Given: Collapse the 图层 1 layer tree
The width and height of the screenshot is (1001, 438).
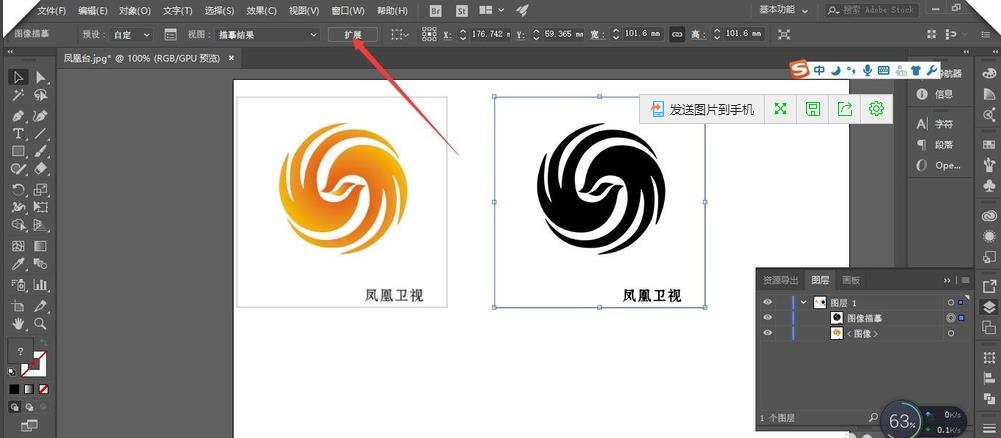Looking at the screenshot, I should (803, 302).
